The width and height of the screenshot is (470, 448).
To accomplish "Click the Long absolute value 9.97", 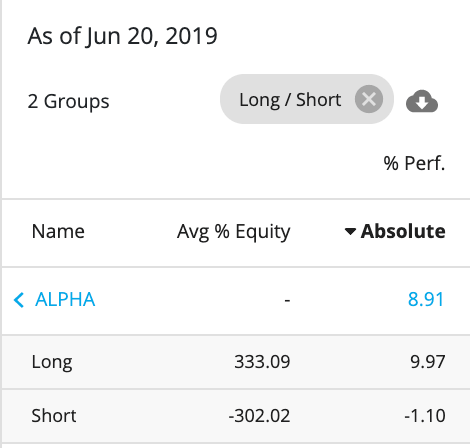I will 428,362.
